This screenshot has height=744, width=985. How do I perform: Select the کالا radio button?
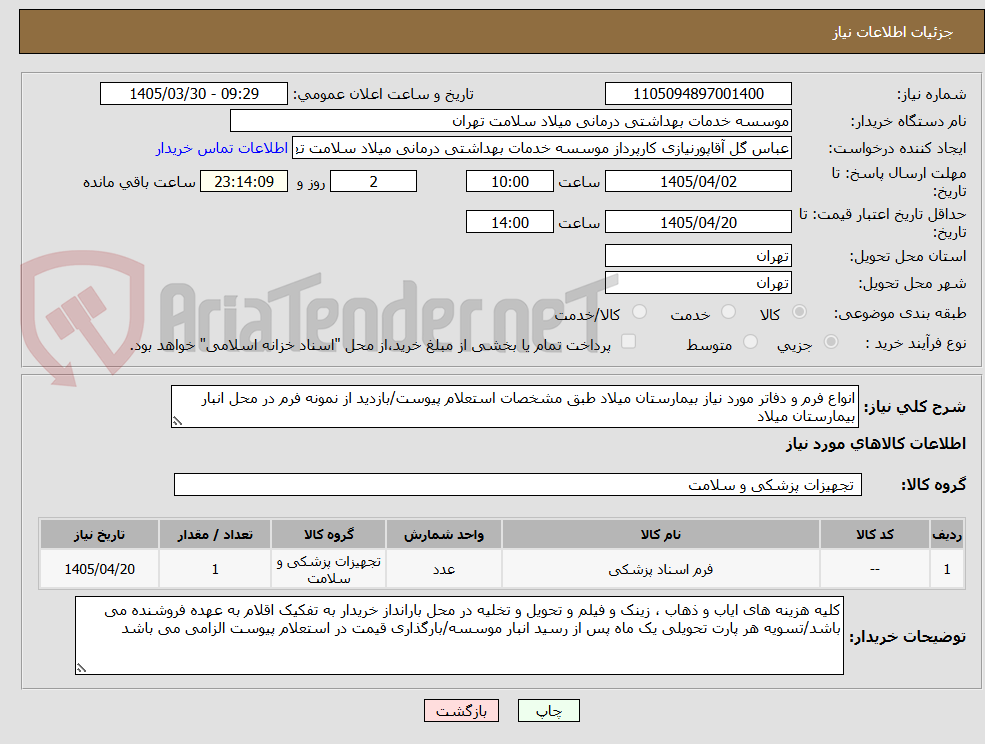point(800,312)
